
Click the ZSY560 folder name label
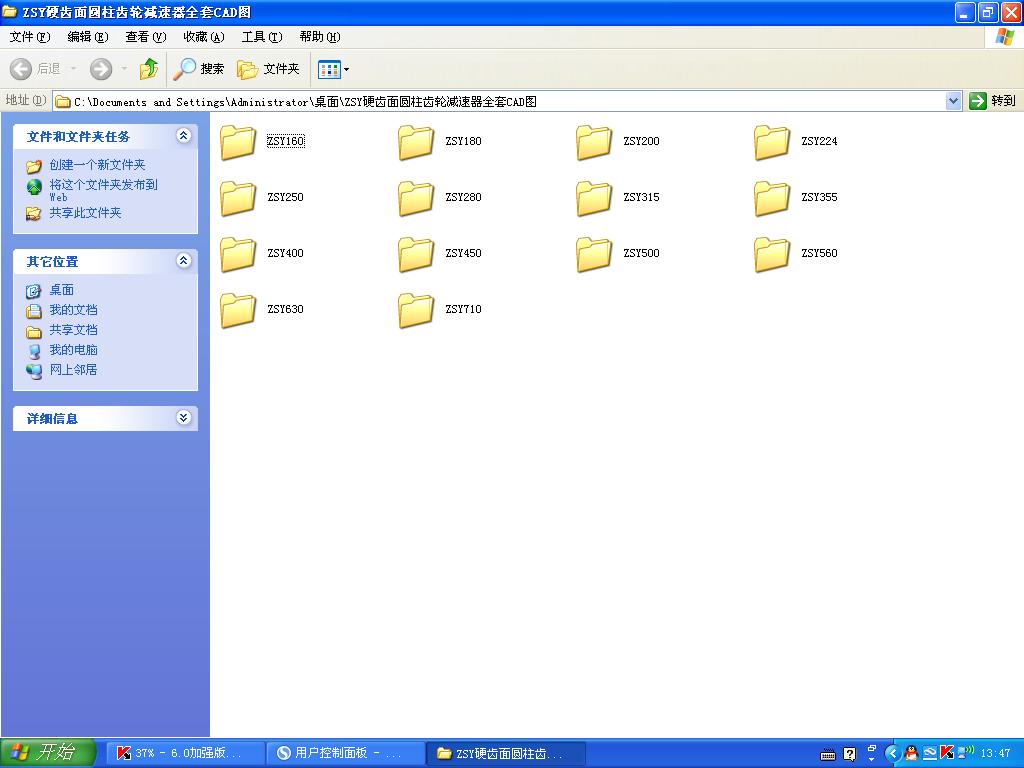tap(819, 253)
